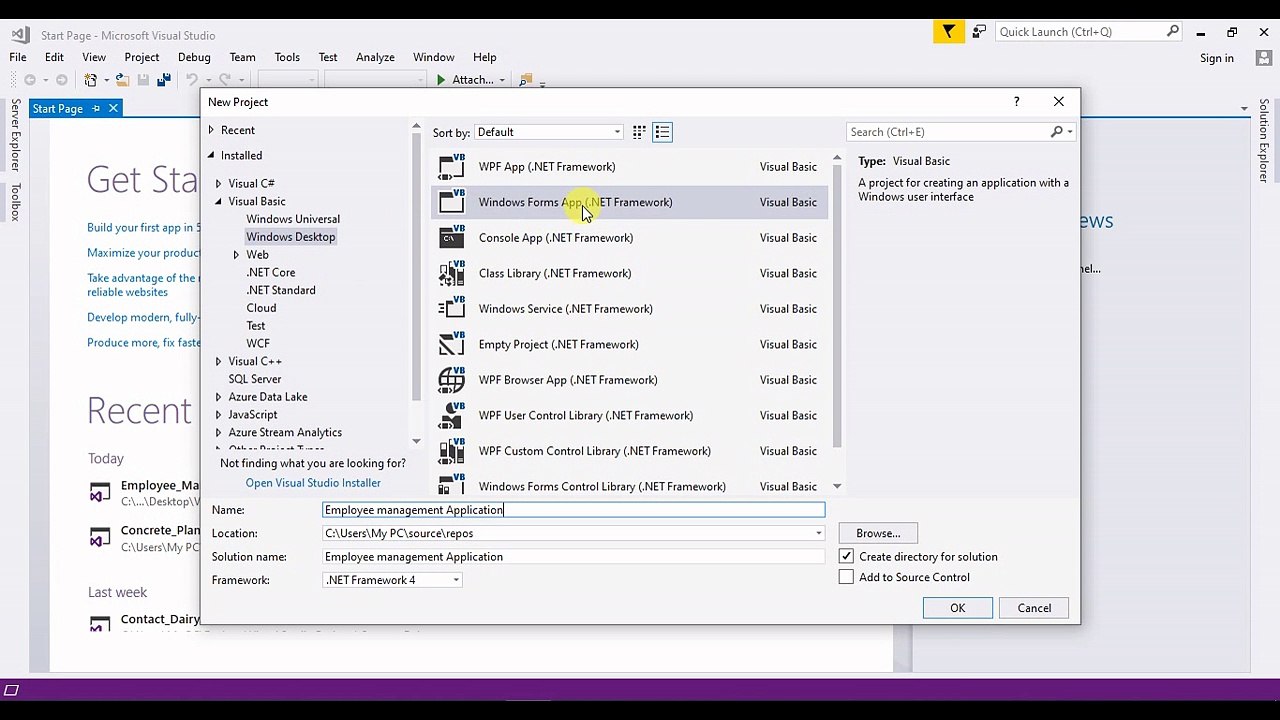Screen dimensions: 1280x720
Task: Open the Server Explorer side tab
Action: tap(15, 135)
